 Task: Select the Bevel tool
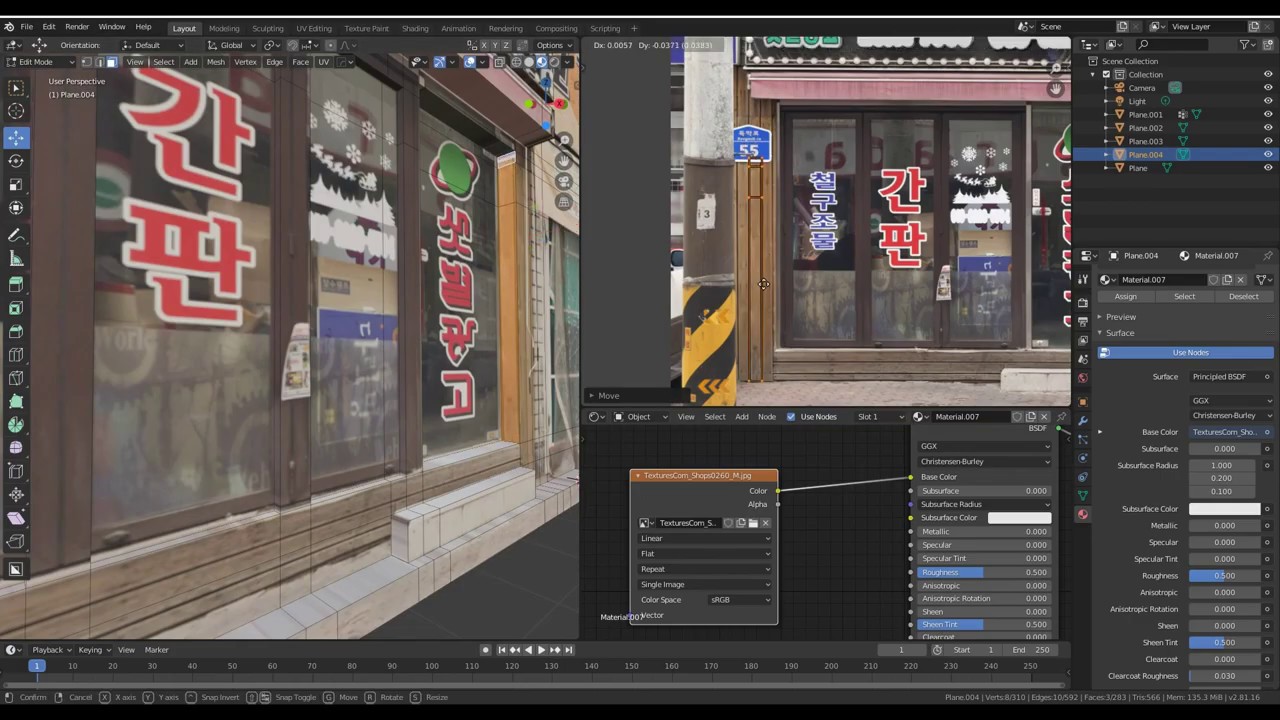[16, 332]
